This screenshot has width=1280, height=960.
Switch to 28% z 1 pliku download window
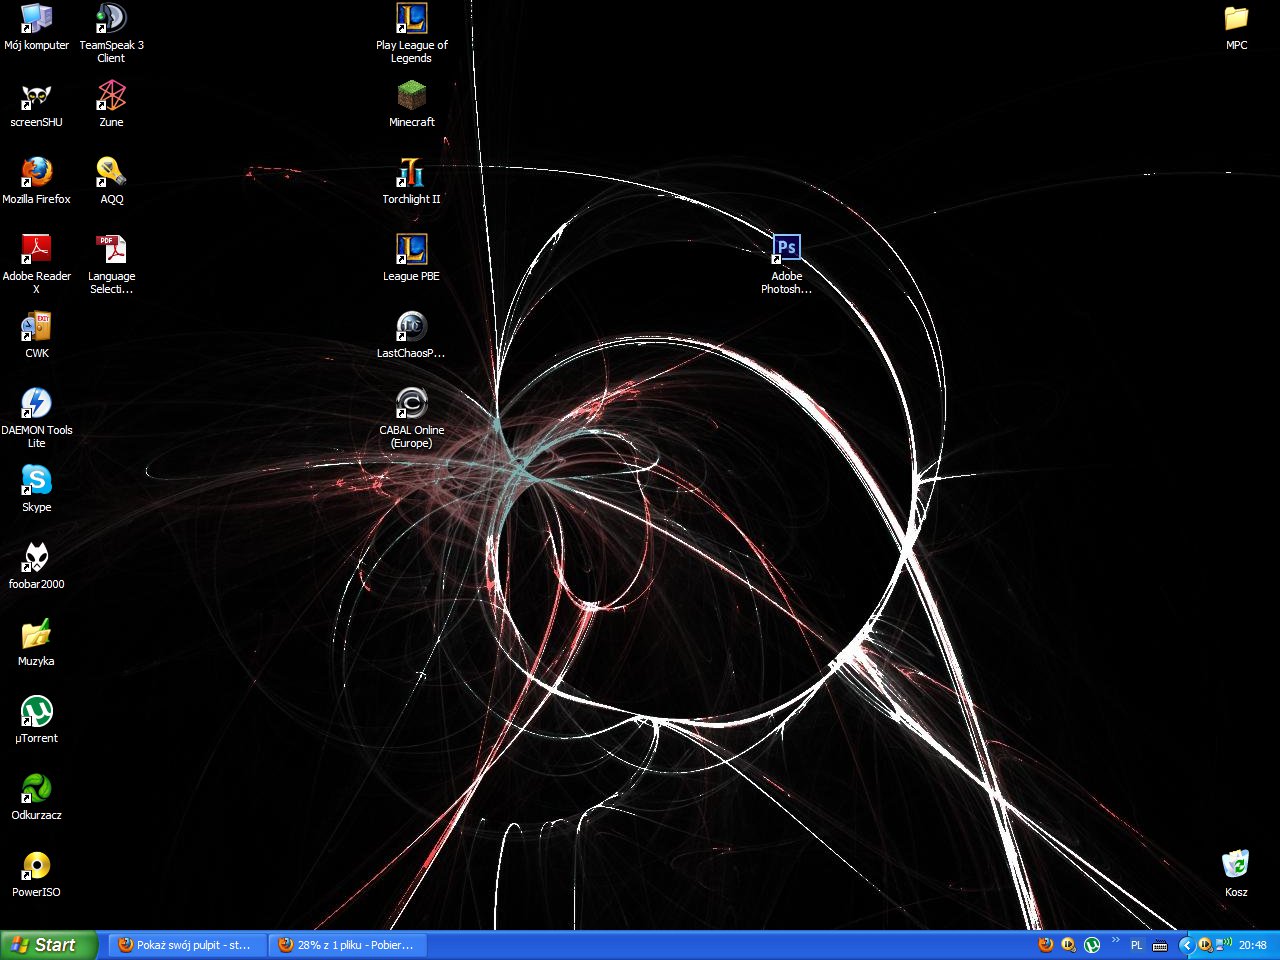[347, 945]
